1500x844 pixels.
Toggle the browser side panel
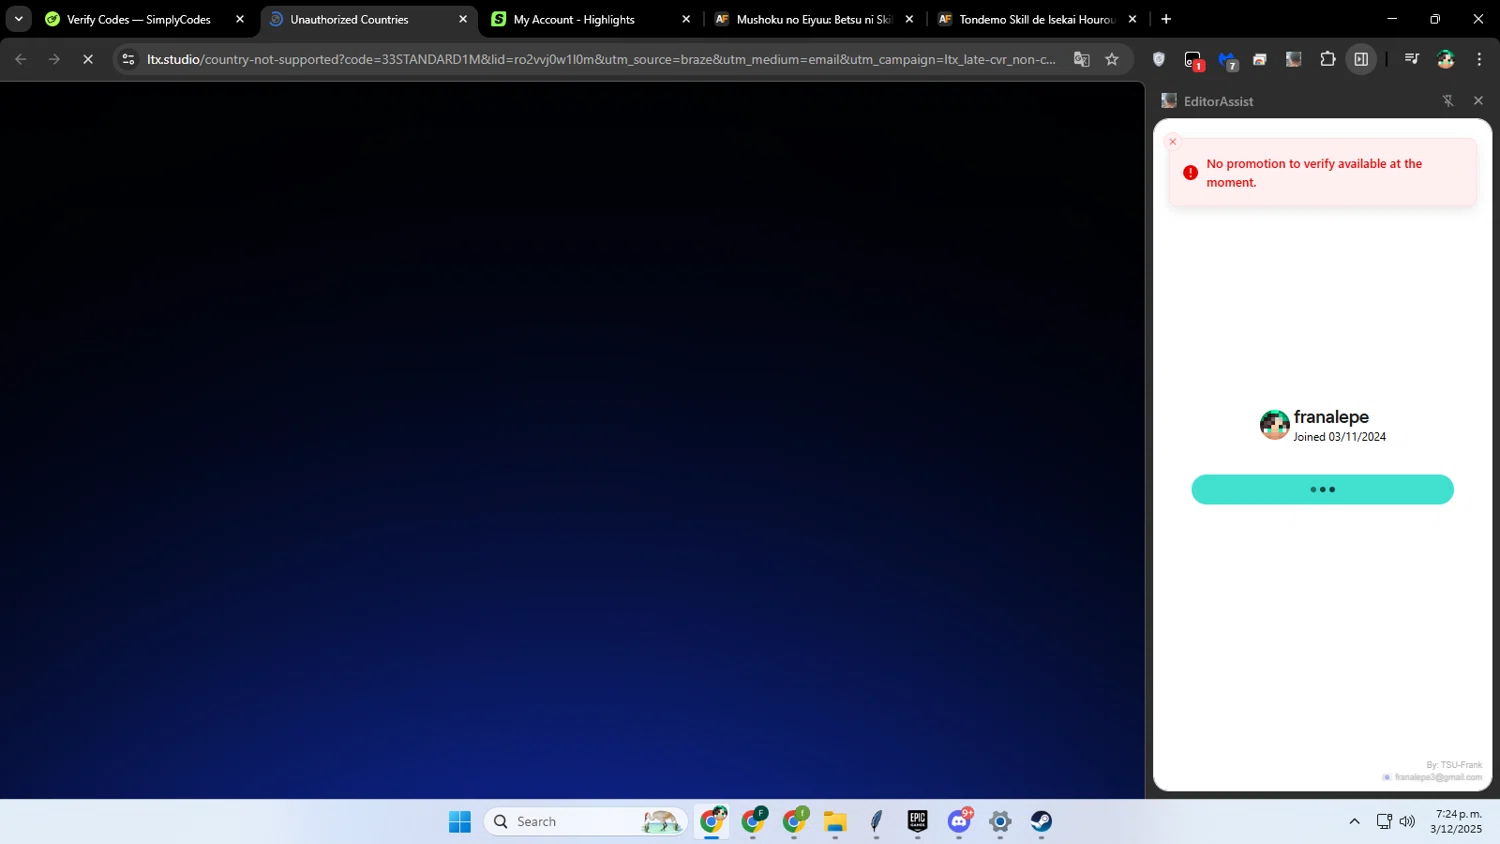1361,59
